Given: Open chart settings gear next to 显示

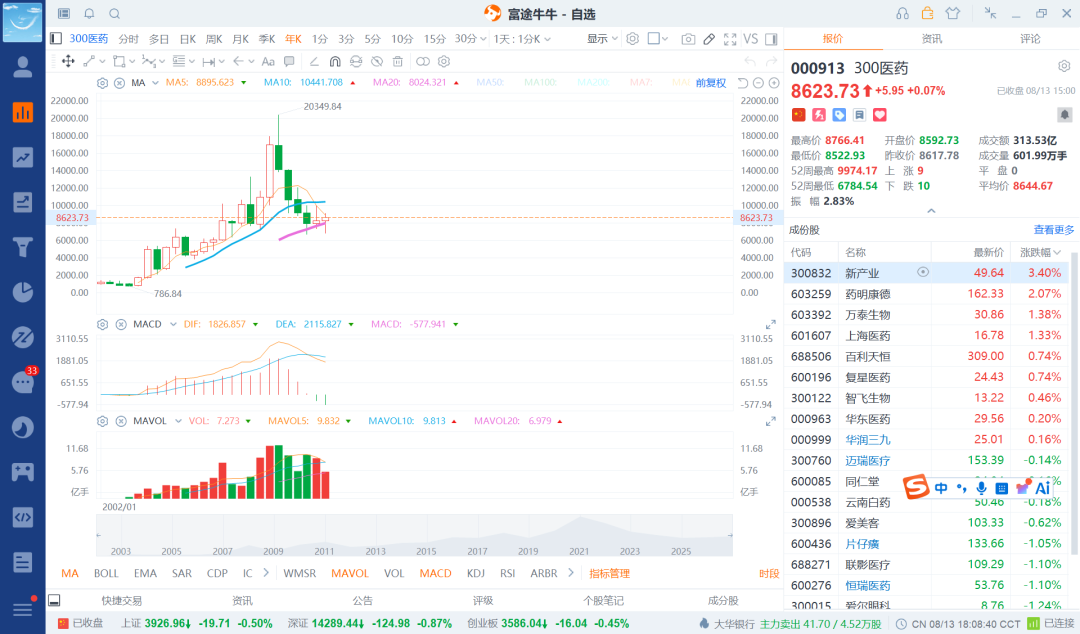Looking at the screenshot, I should 632,39.
